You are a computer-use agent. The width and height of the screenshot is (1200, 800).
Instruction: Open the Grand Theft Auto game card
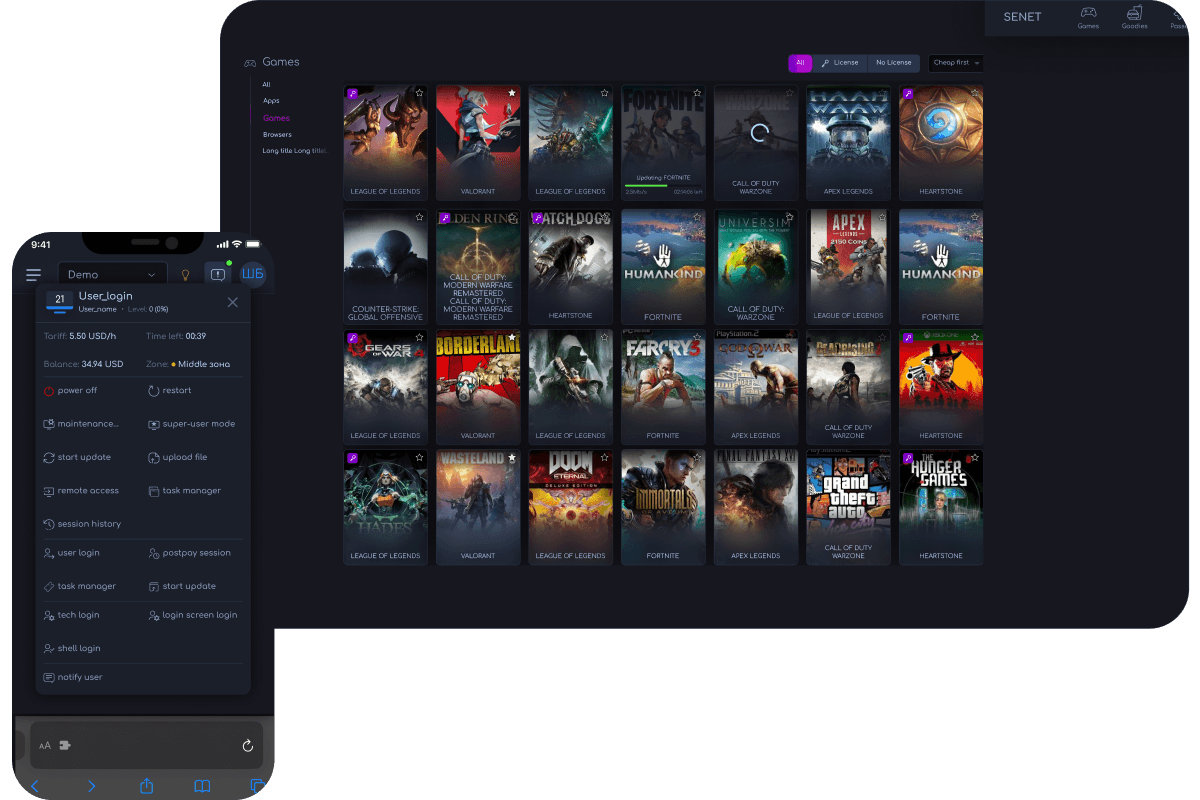point(848,507)
